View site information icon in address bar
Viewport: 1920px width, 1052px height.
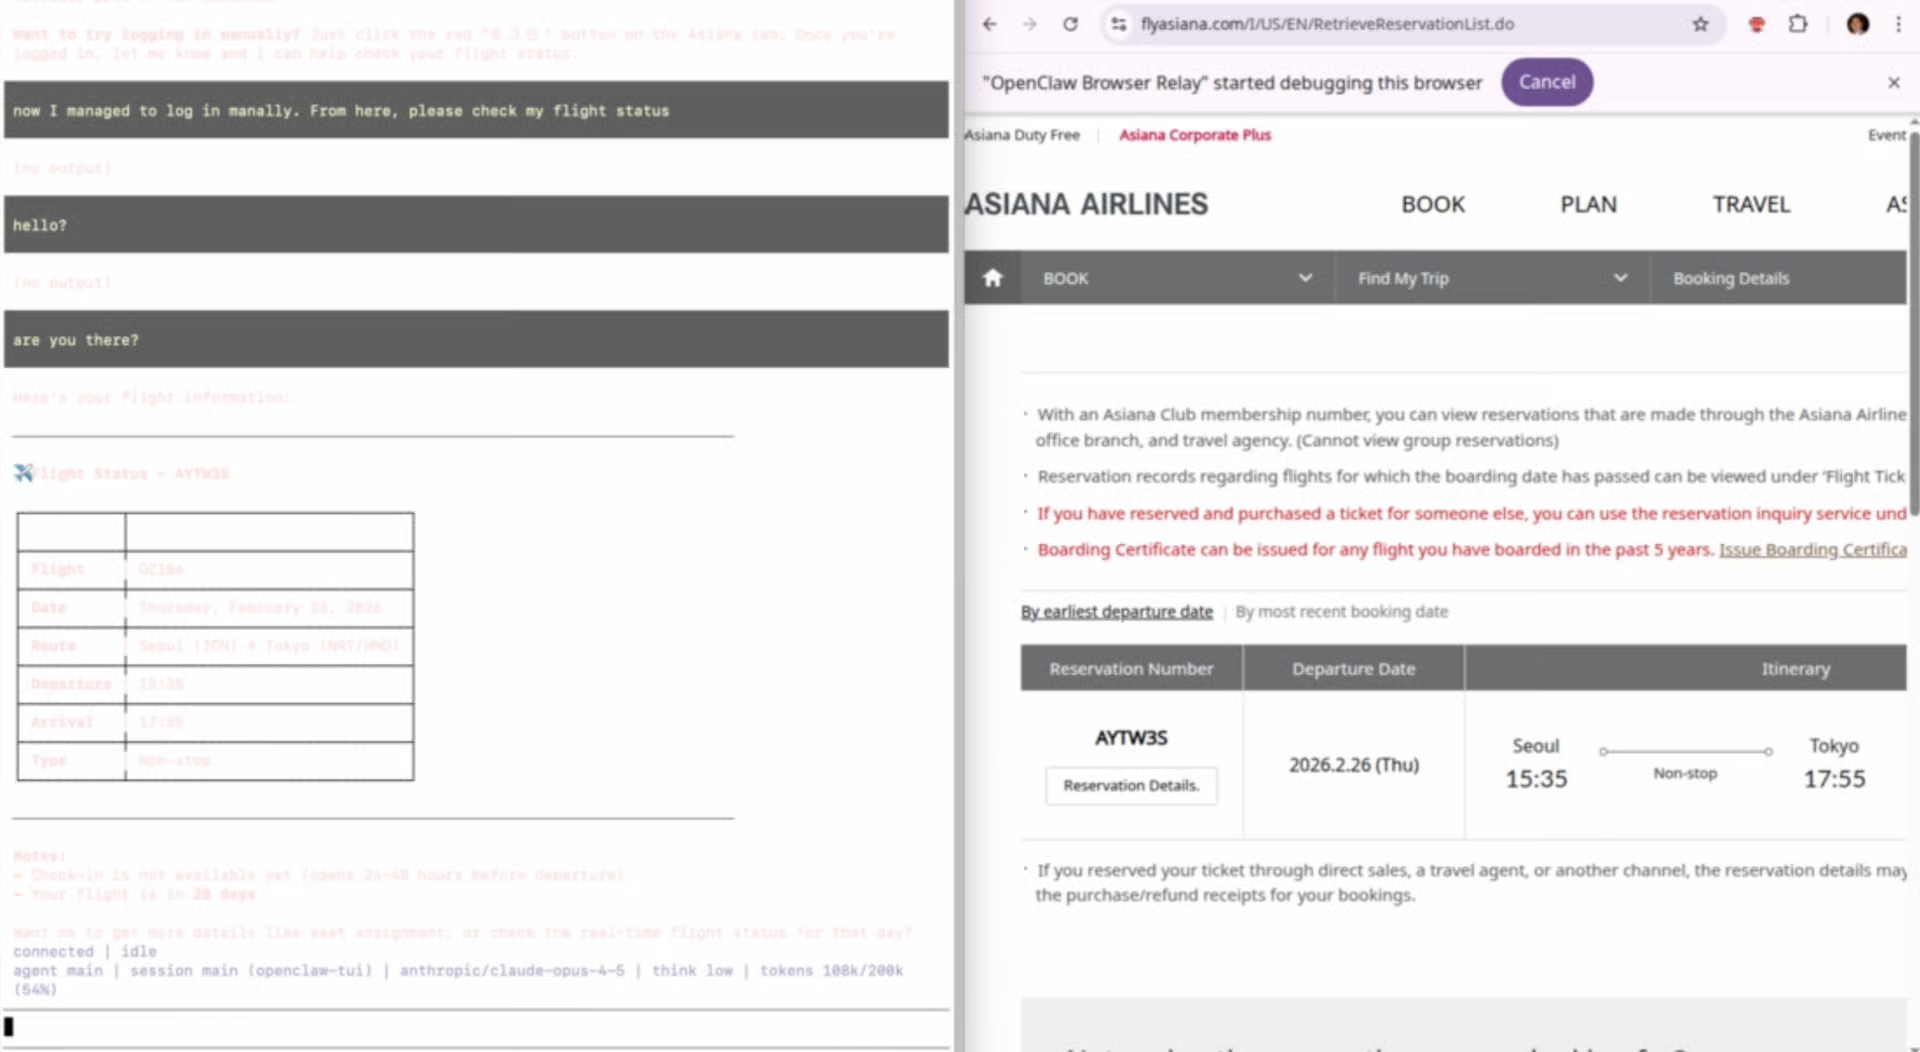click(x=1118, y=24)
